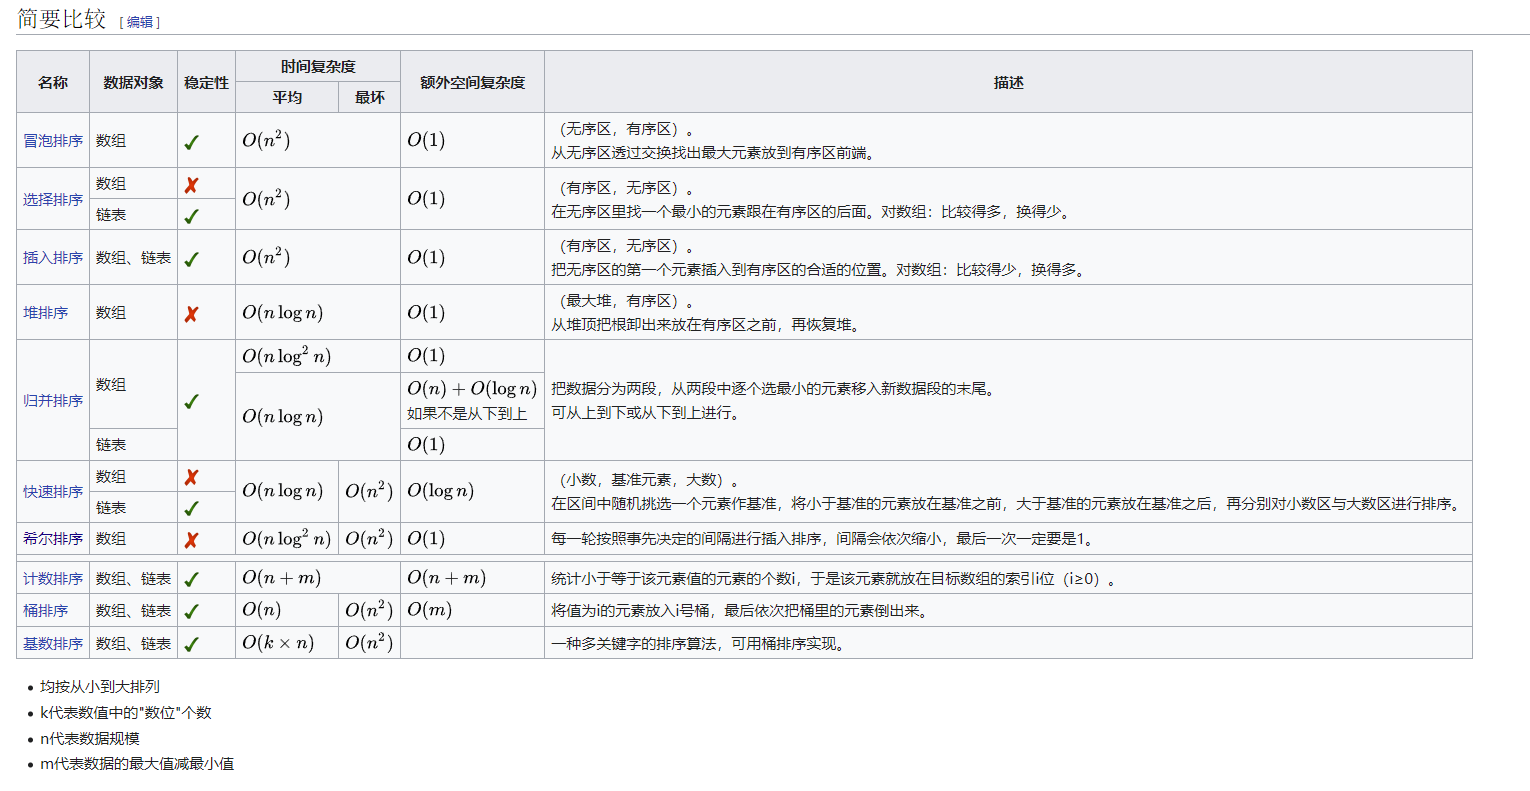Click the bullet n代表数据规模
The width and height of the screenshot is (1530, 791).
pos(90,739)
